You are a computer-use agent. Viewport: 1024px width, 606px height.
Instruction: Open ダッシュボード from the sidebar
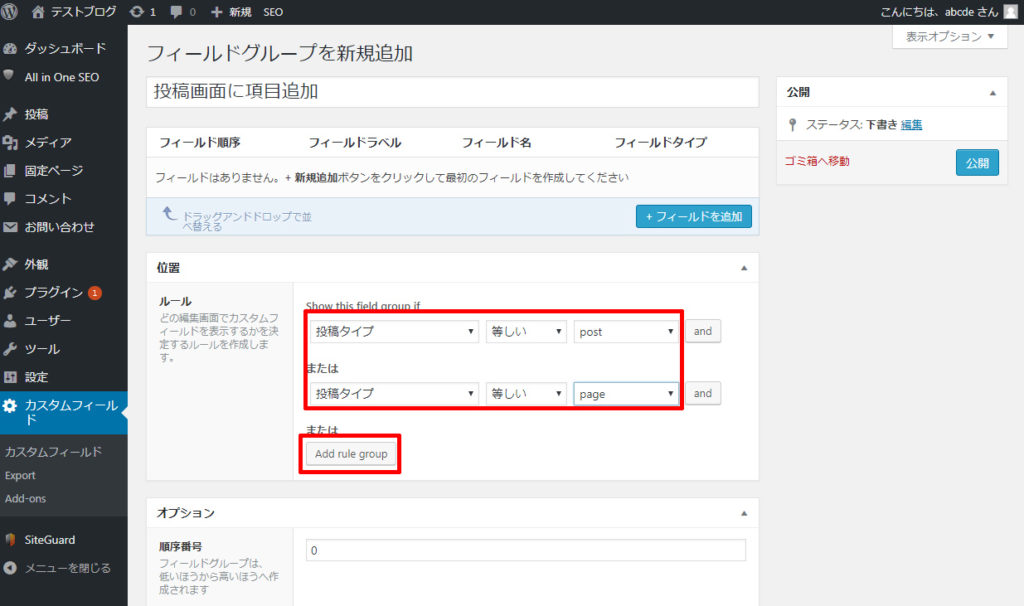(64, 49)
